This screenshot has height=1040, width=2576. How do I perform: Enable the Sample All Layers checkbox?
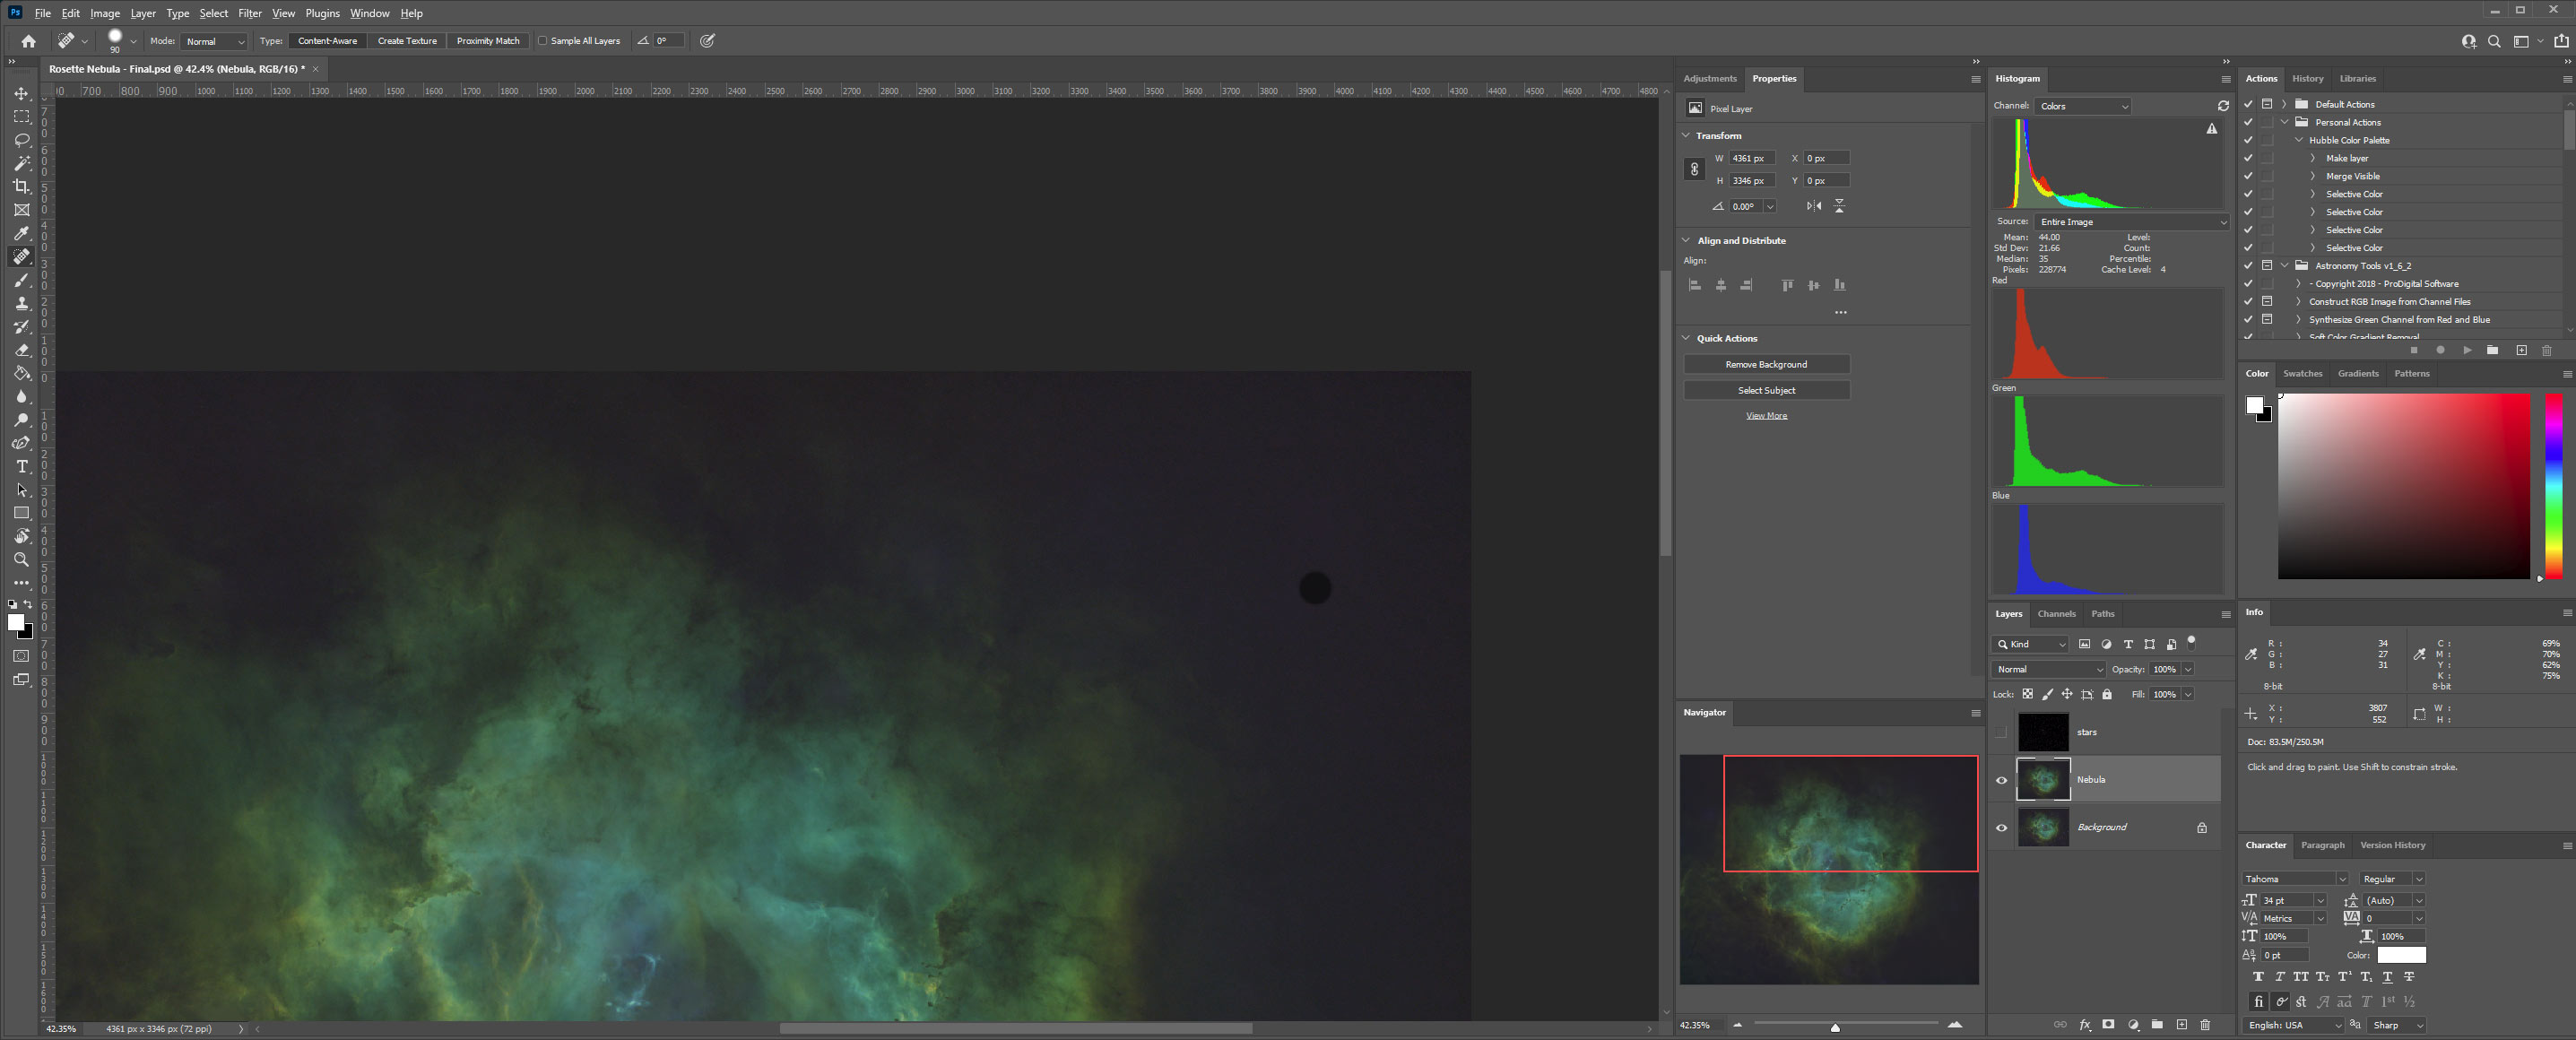[545, 41]
